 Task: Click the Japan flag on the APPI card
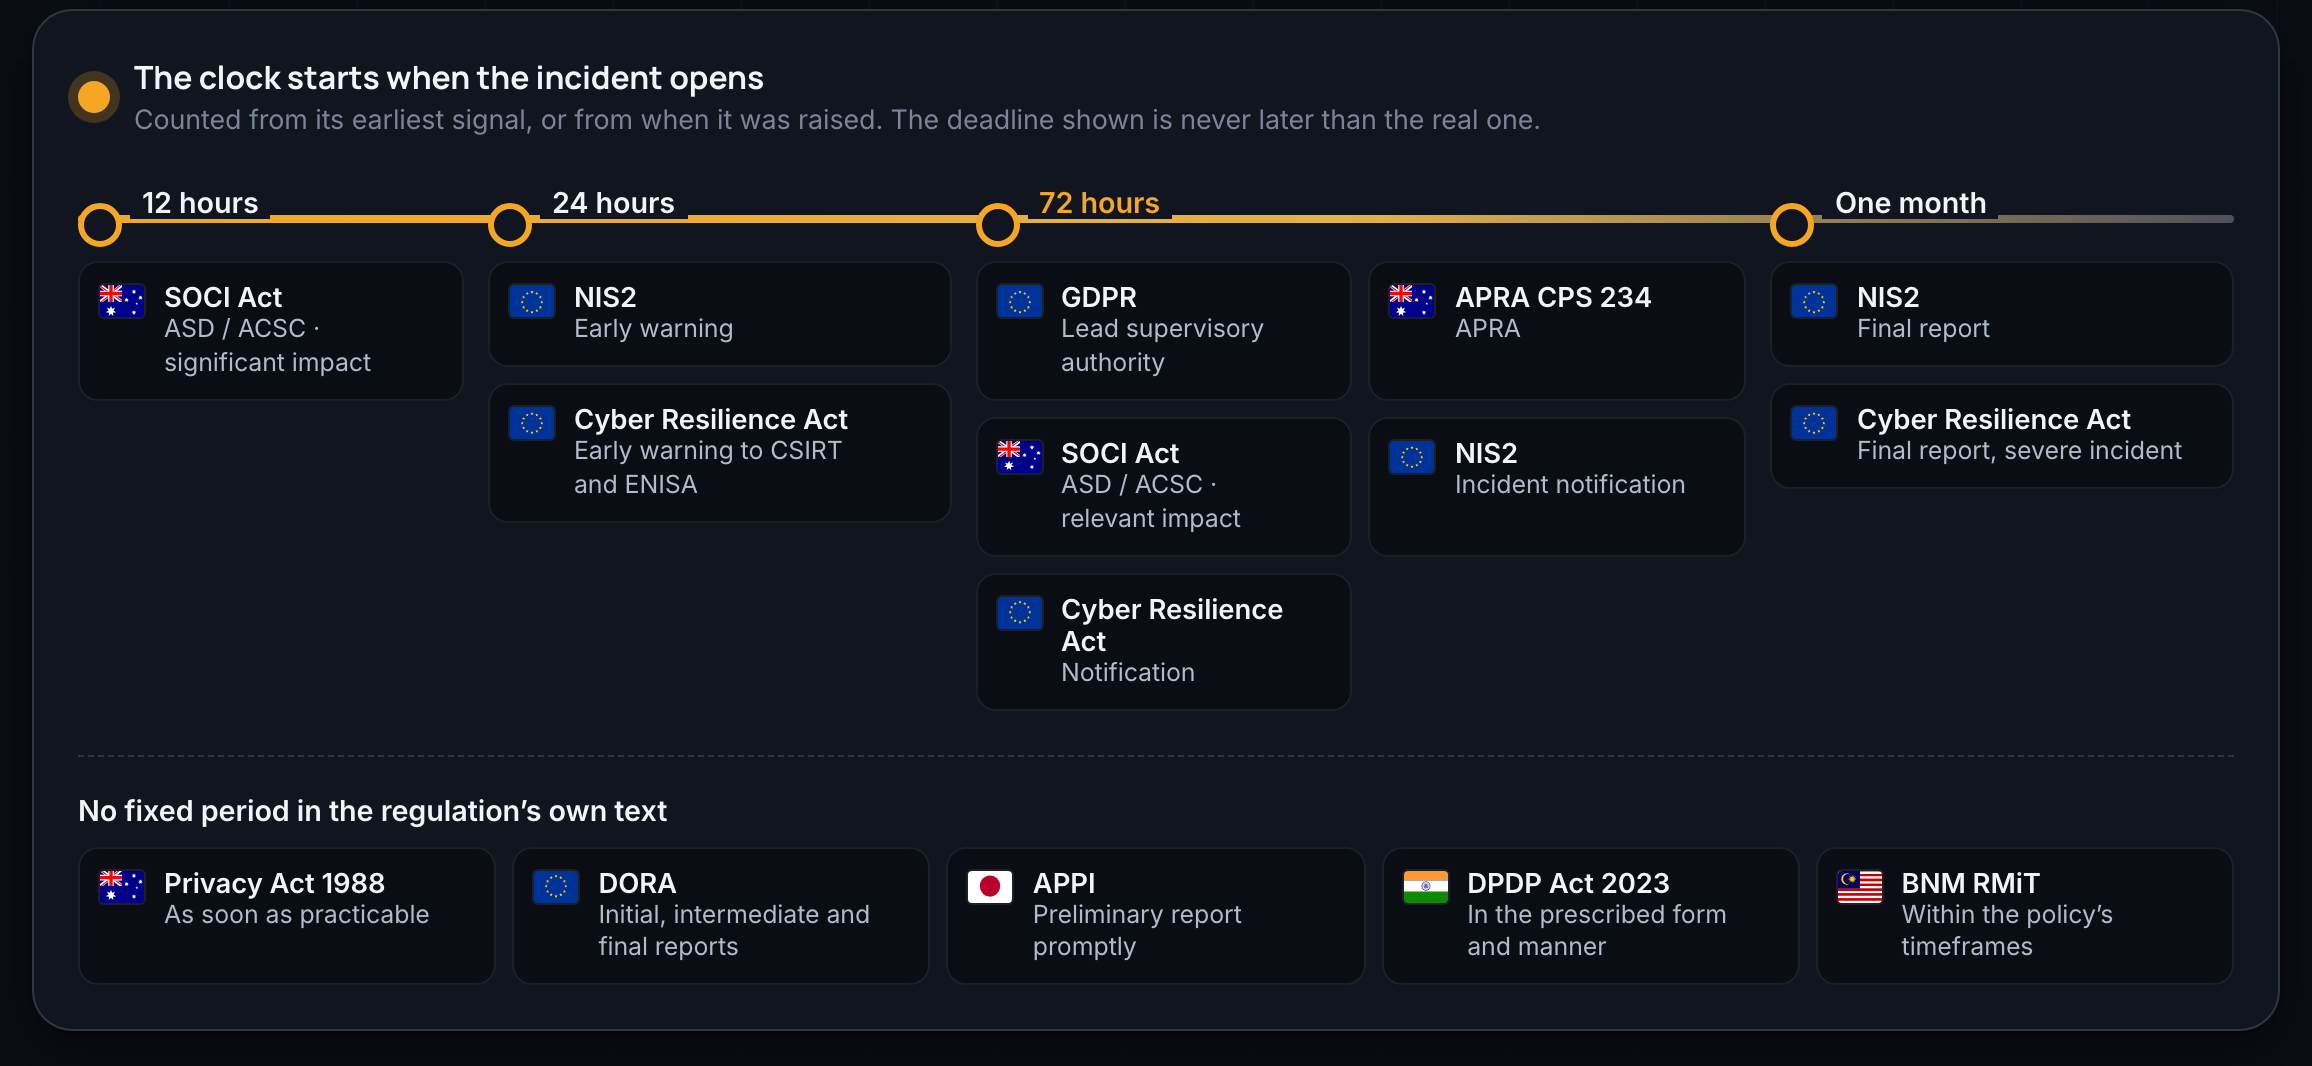990,887
